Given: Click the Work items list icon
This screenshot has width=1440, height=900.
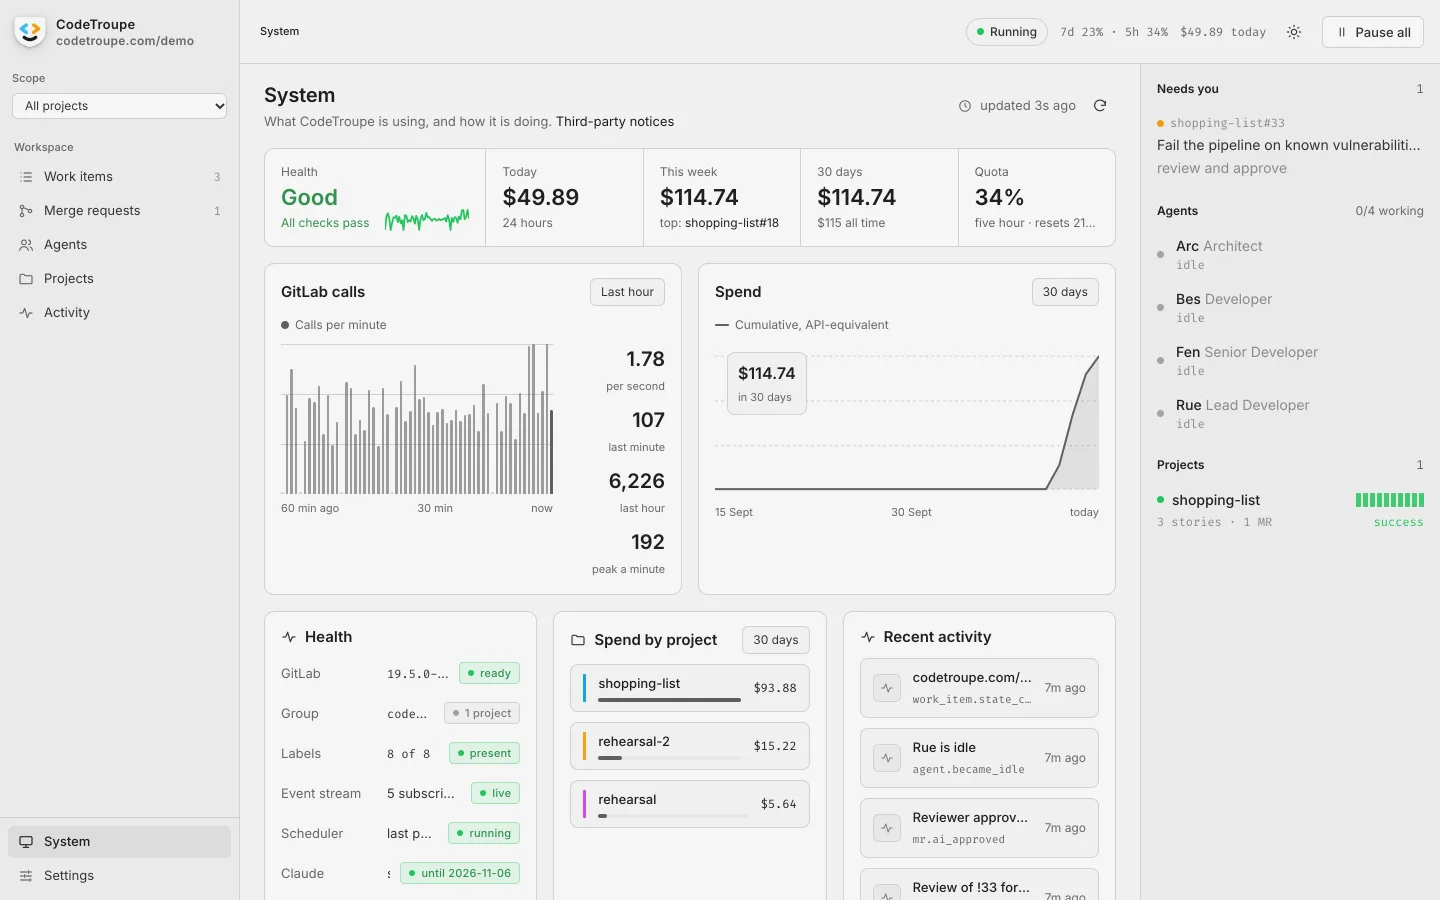Looking at the screenshot, I should [26, 177].
